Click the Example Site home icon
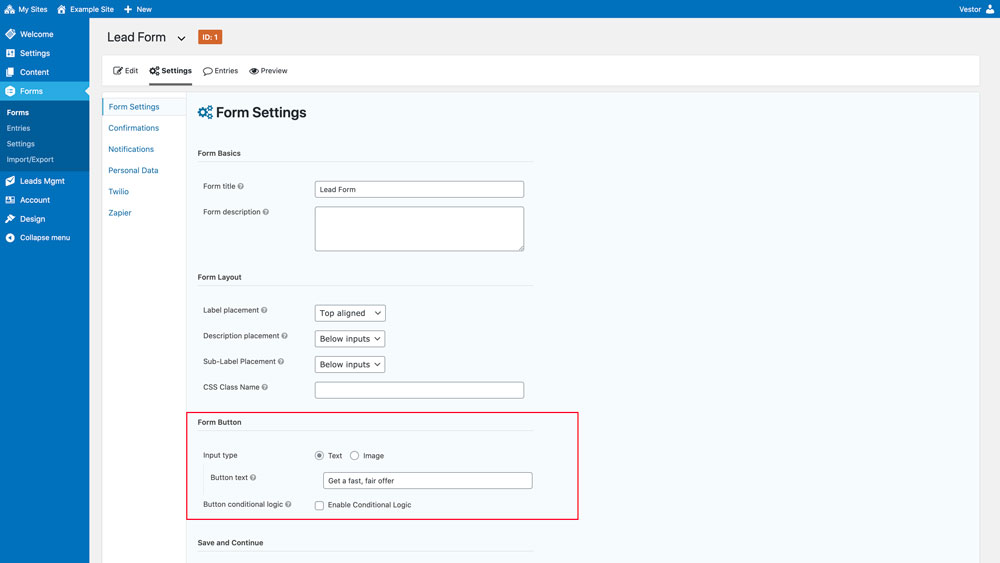The height and width of the screenshot is (563, 1000). [x=61, y=9]
